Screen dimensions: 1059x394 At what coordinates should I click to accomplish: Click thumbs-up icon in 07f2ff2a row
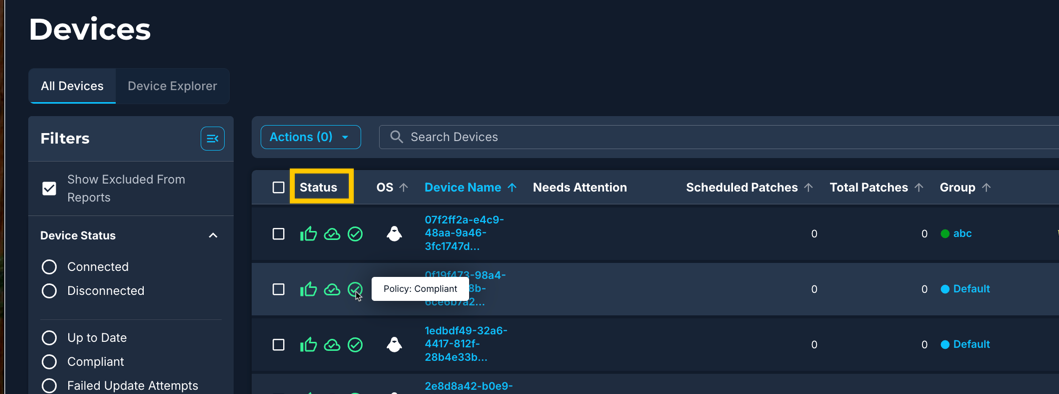click(x=308, y=234)
